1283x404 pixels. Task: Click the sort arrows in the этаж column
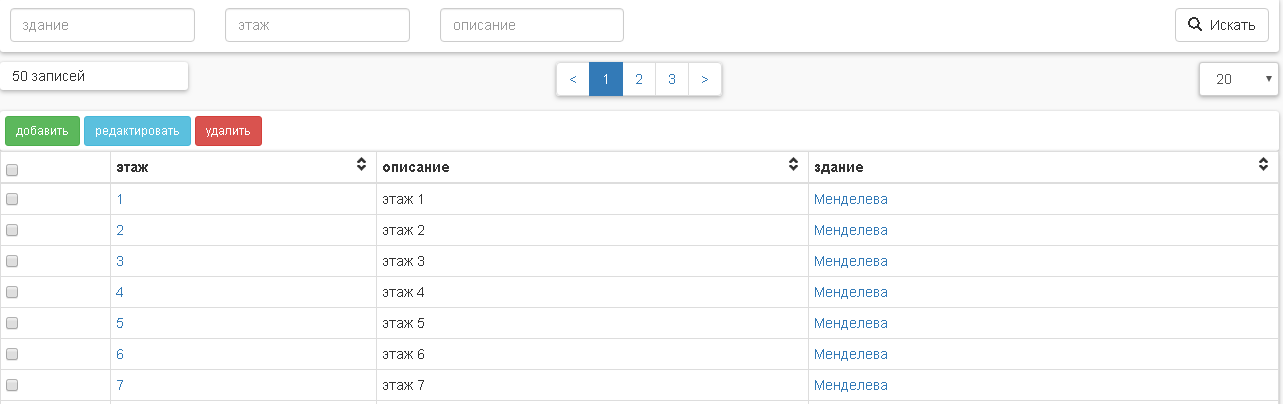pyautogui.click(x=362, y=165)
